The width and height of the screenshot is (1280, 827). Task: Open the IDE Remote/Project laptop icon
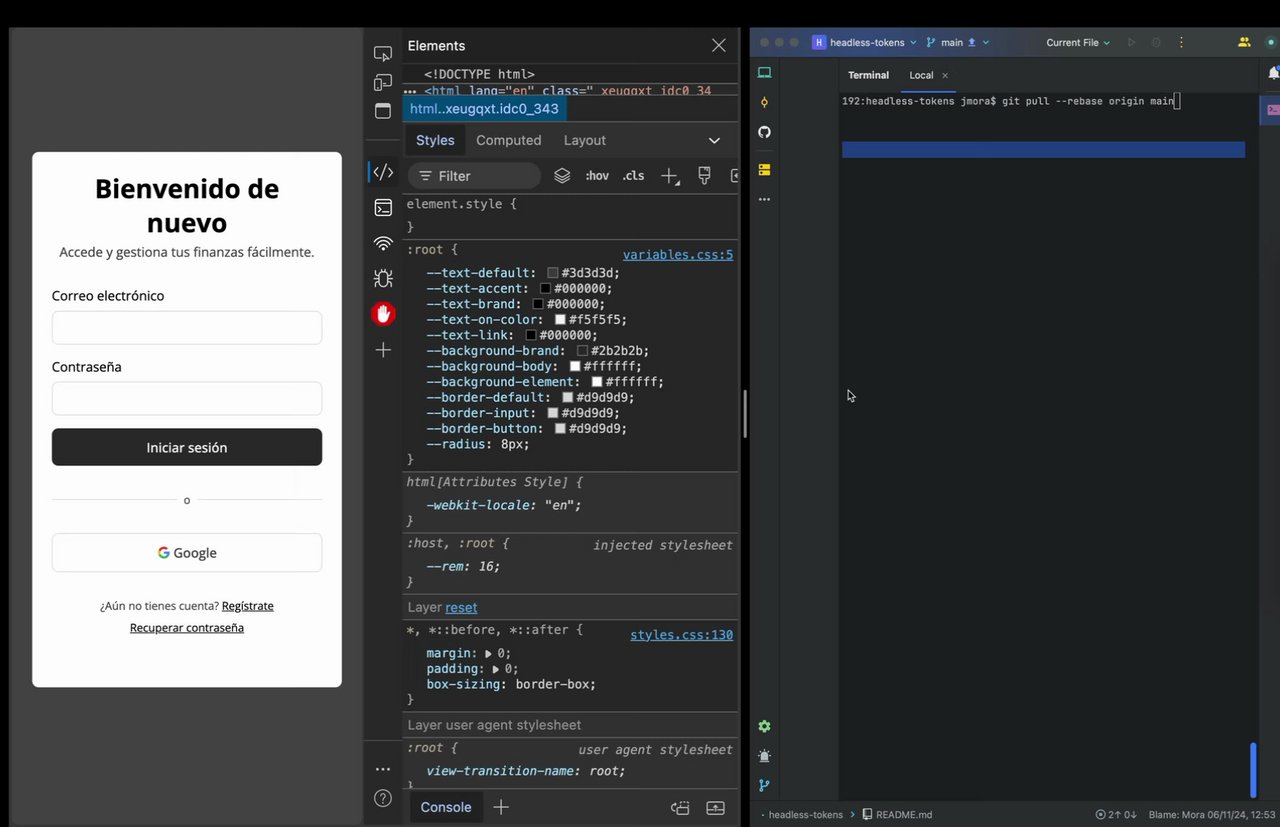764,72
